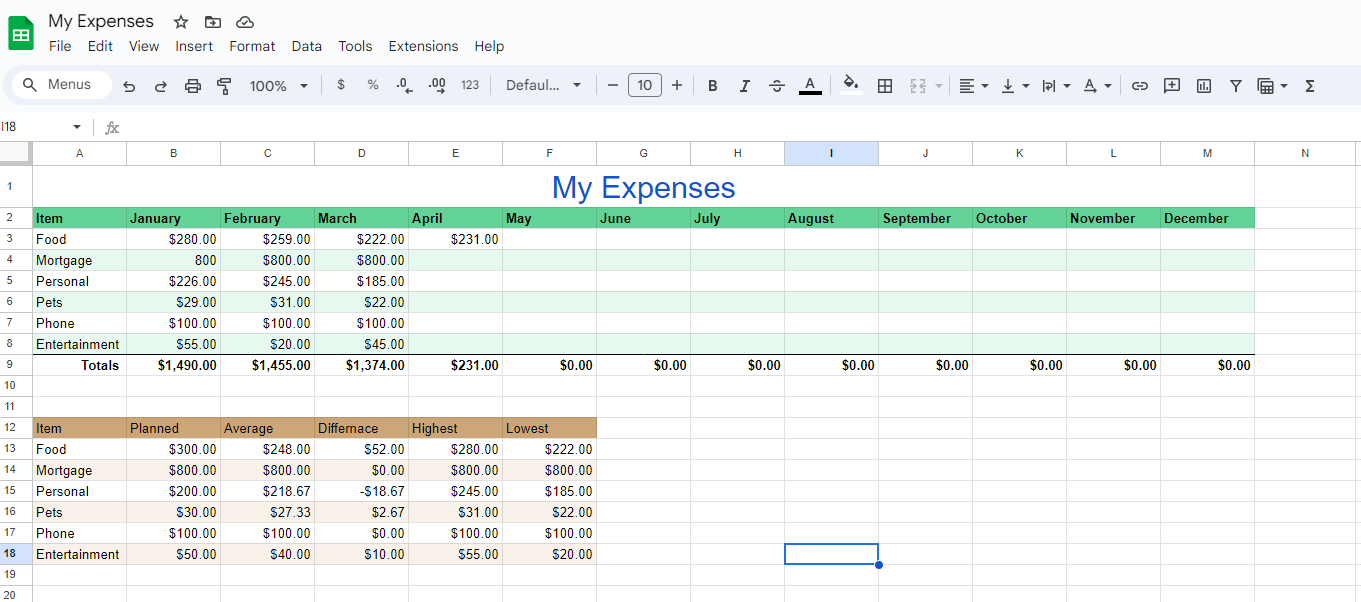Open the font family dropdown
1361x602 pixels.
click(543, 85)
